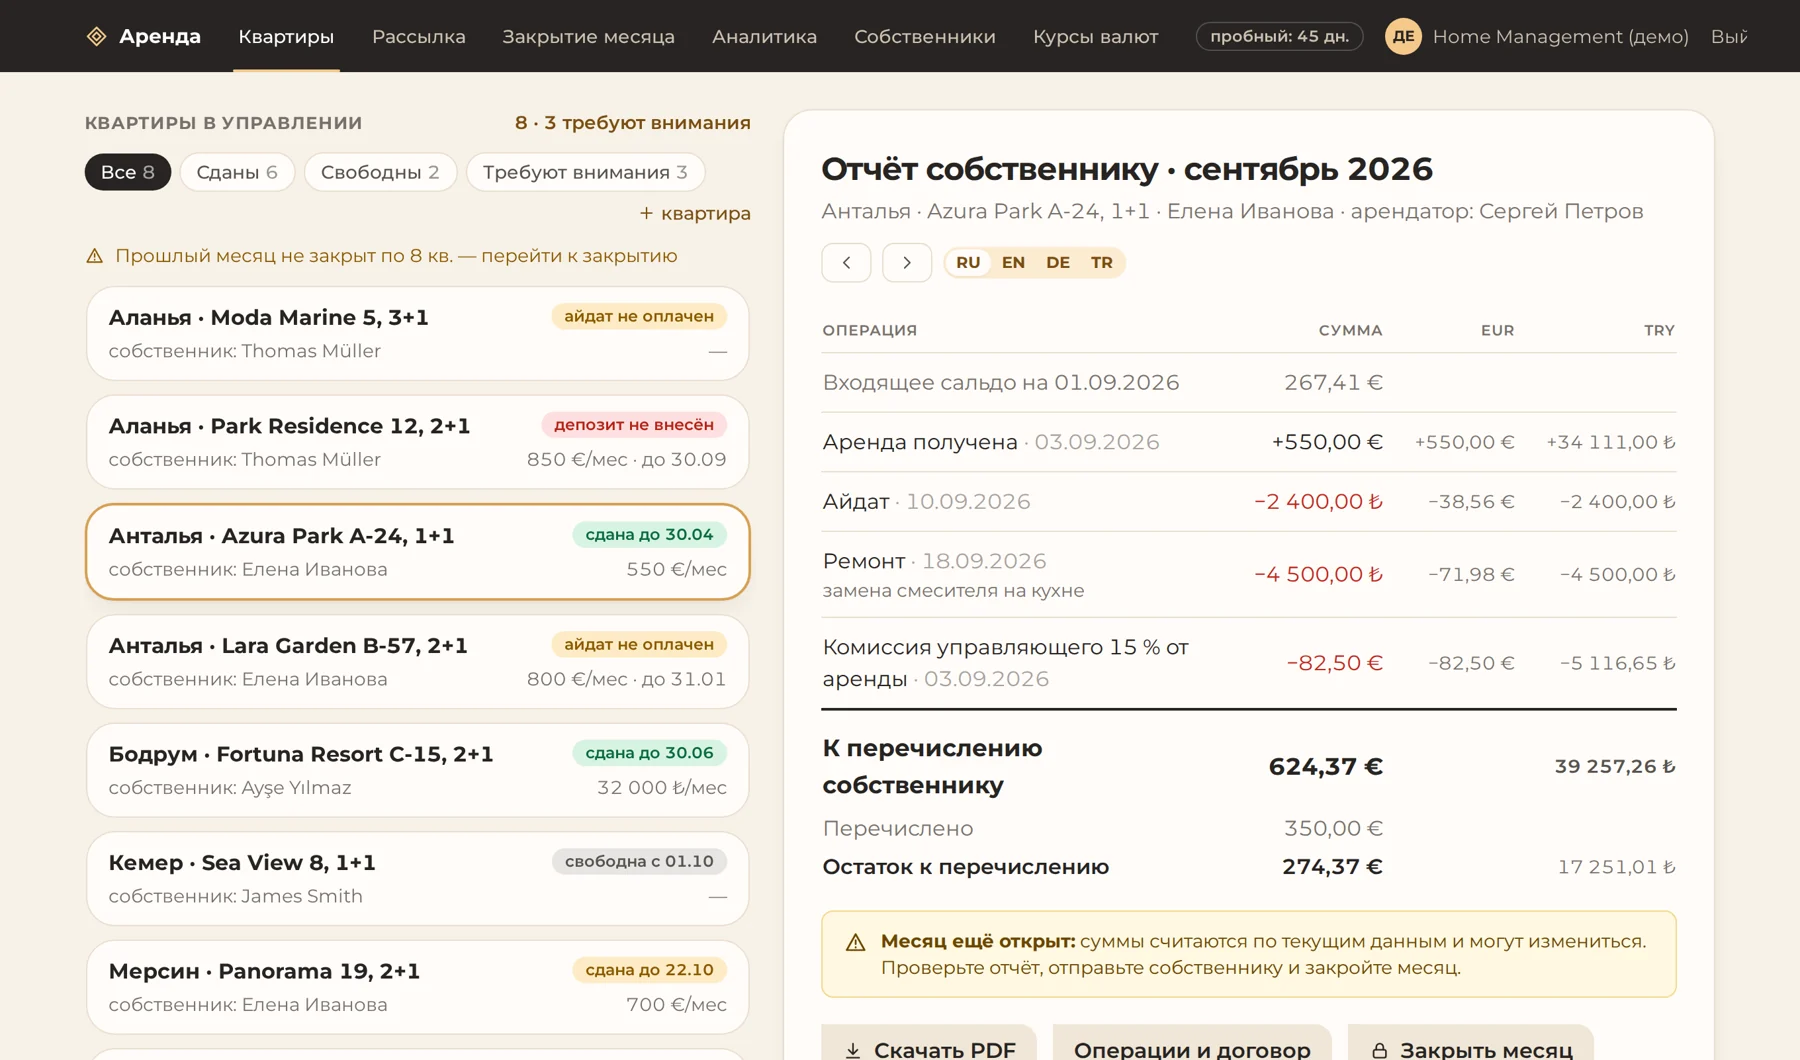Open the Аналитика tab

[x=764, y=37]
